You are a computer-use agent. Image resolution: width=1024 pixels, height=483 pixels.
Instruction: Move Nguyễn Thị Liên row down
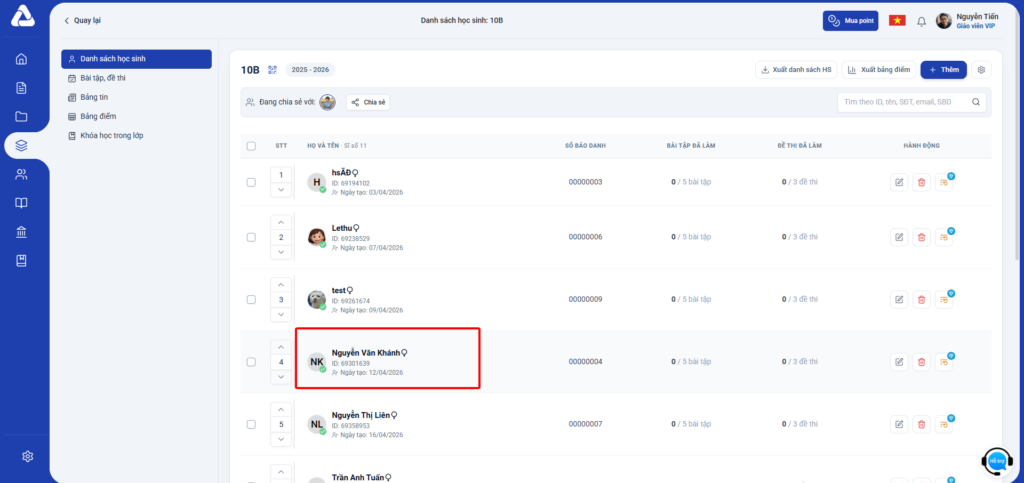pos(281,439)
